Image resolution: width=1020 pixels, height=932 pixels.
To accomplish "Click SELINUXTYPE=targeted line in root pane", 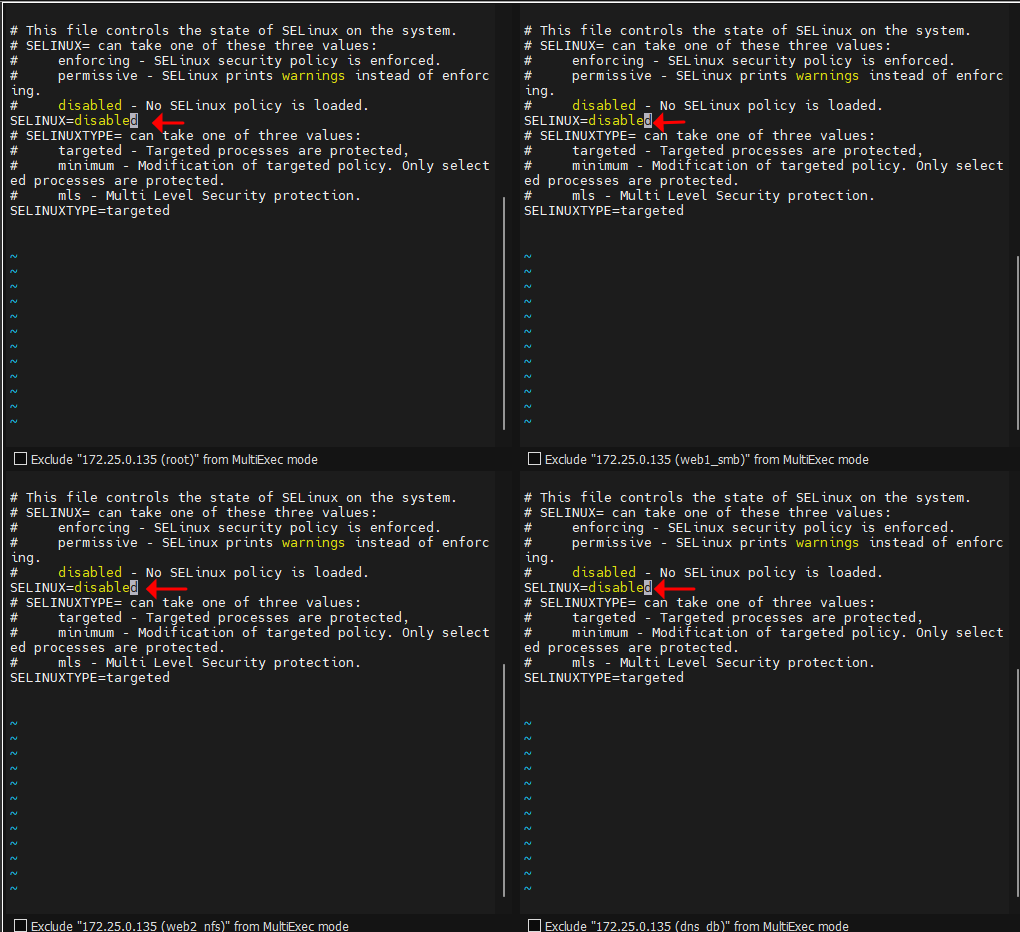I will 90,211.
